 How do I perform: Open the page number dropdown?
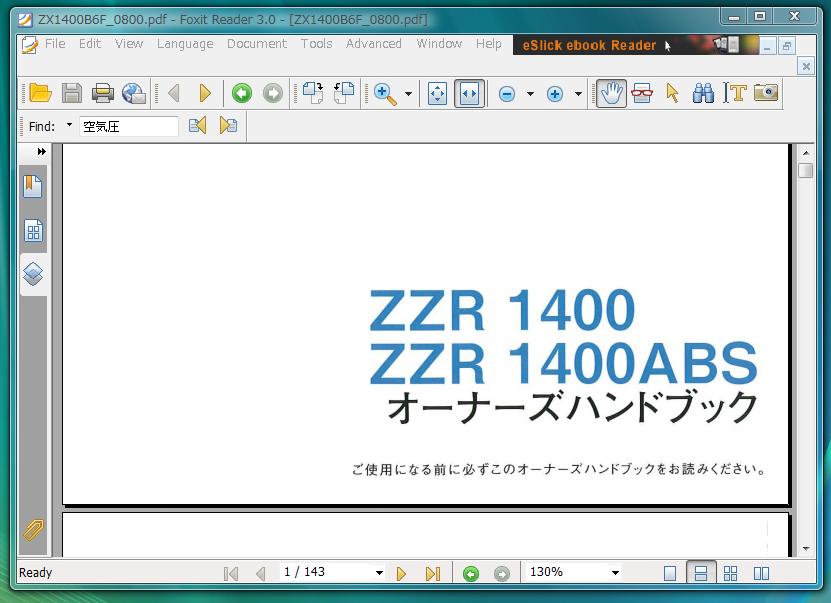379,573
